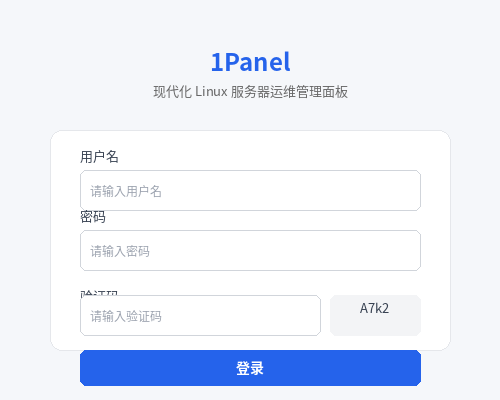The image size is (500, 400).
Task: Click the word Linux in the subtitle
Action: (211, 92)
